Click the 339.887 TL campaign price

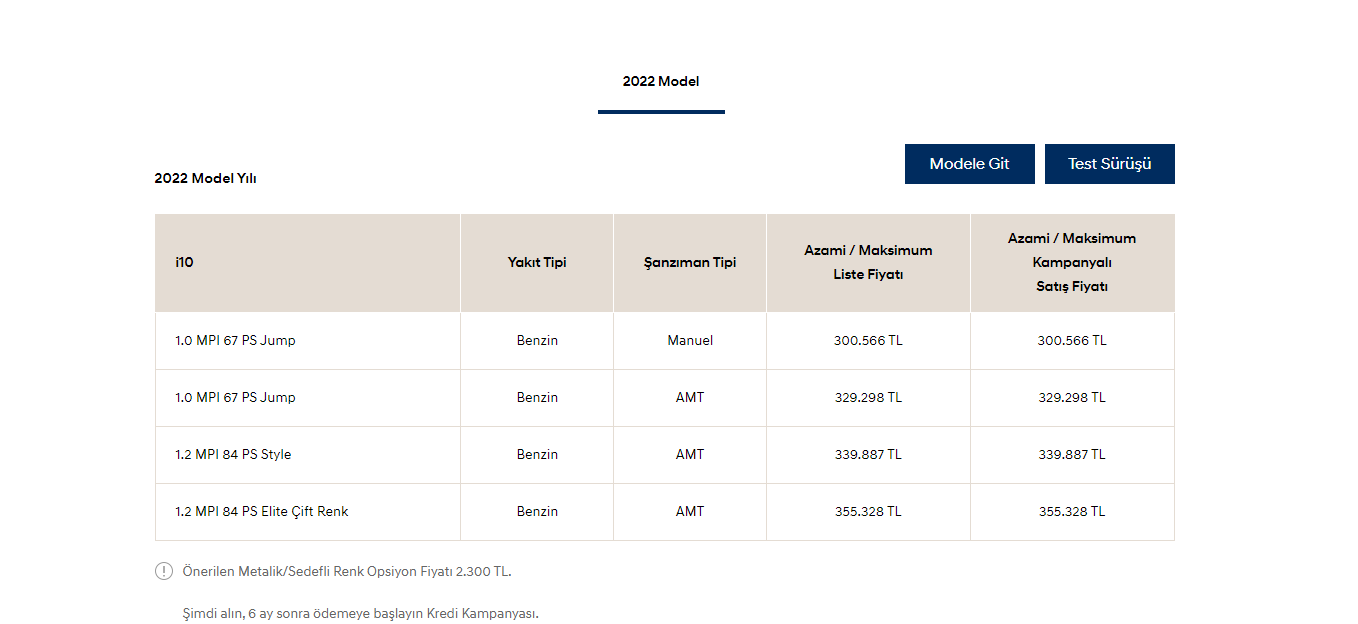[1072, 454]
